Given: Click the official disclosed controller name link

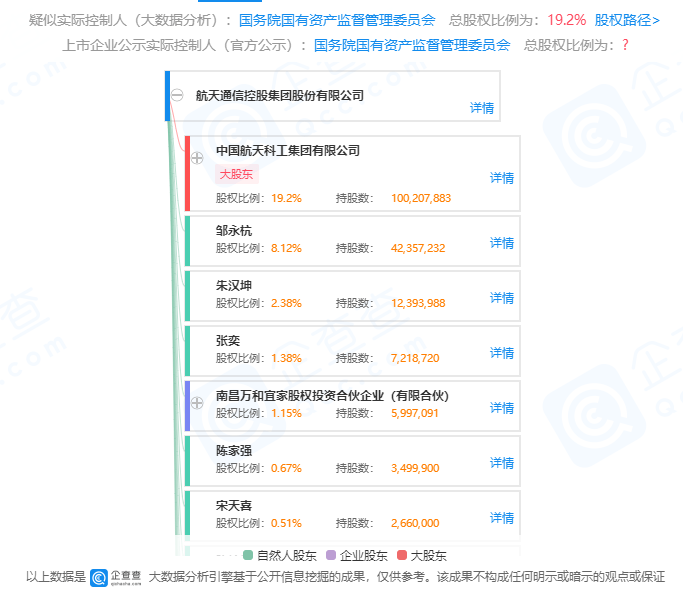Looking at the screenshot, I should [x=412, y=45].
